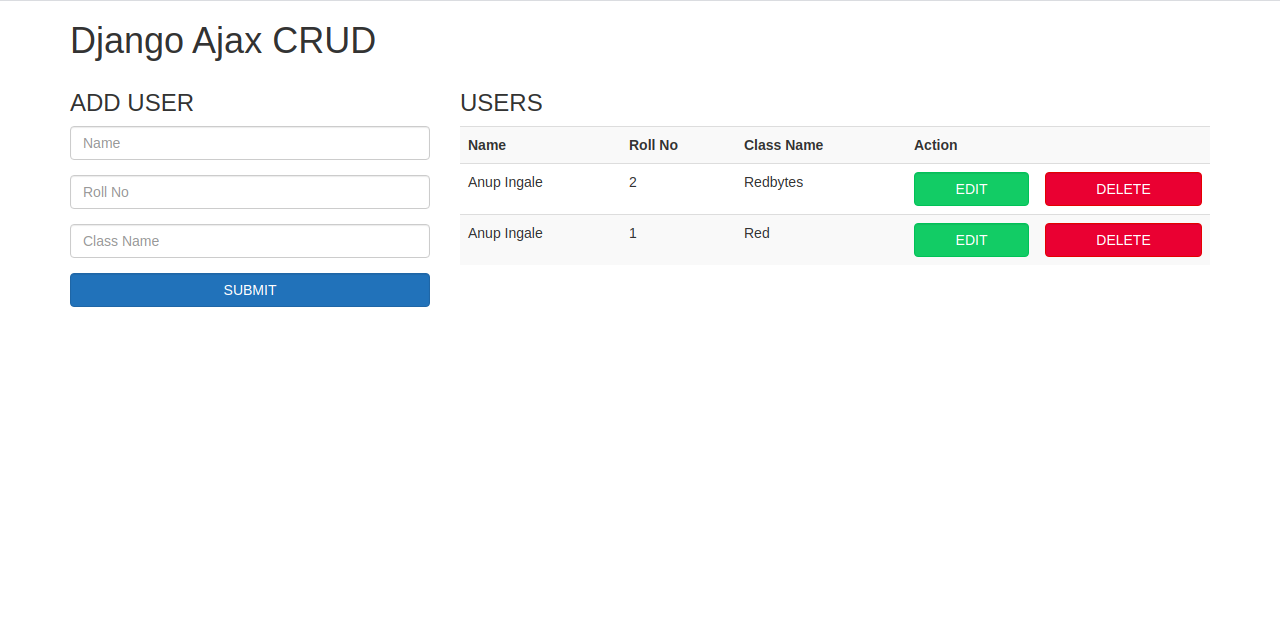Viewport: 1280px width, 628px height.
Task: Select the Redbytes class name cell
Action: tap(773, 182)
